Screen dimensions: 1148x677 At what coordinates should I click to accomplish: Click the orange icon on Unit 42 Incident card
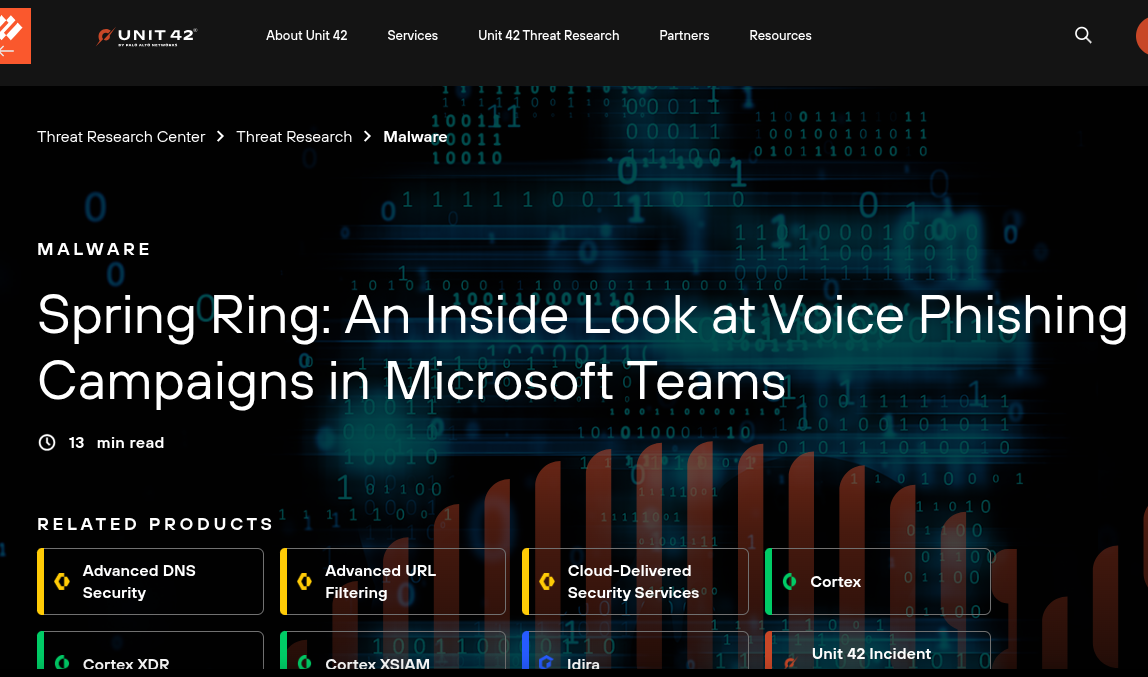pos(789,664)
